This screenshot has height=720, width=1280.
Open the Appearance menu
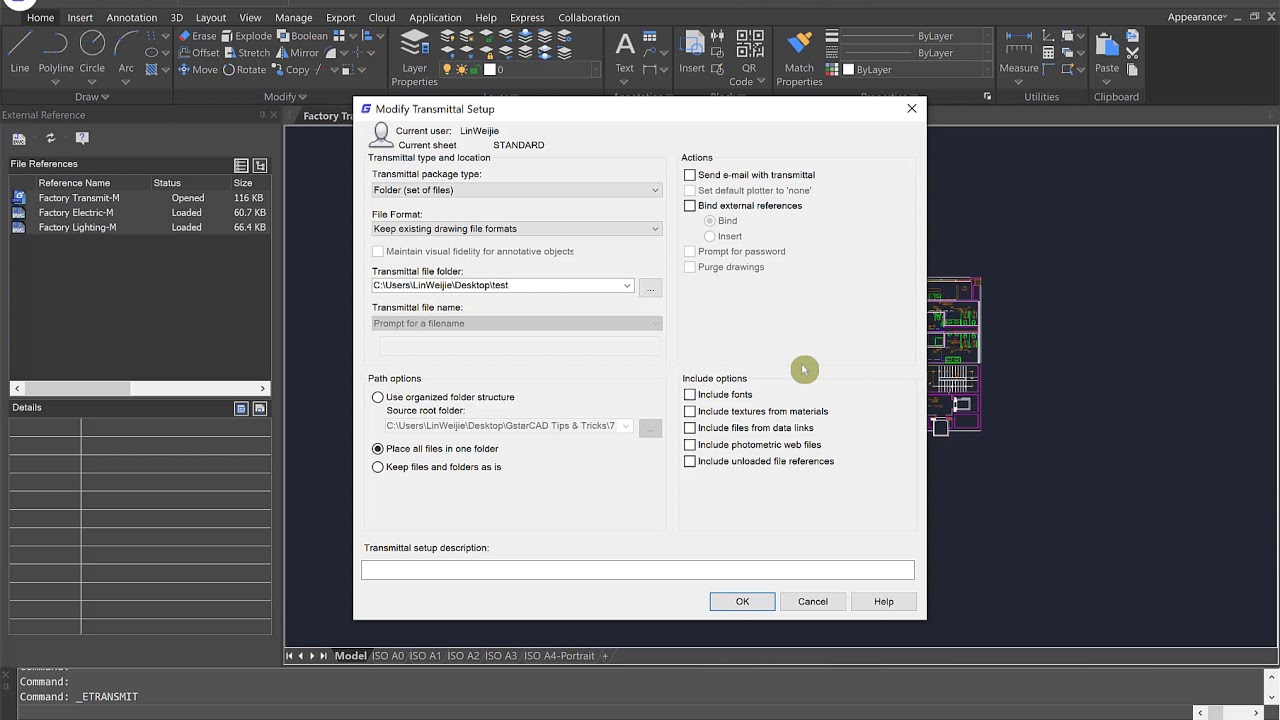1198,17
